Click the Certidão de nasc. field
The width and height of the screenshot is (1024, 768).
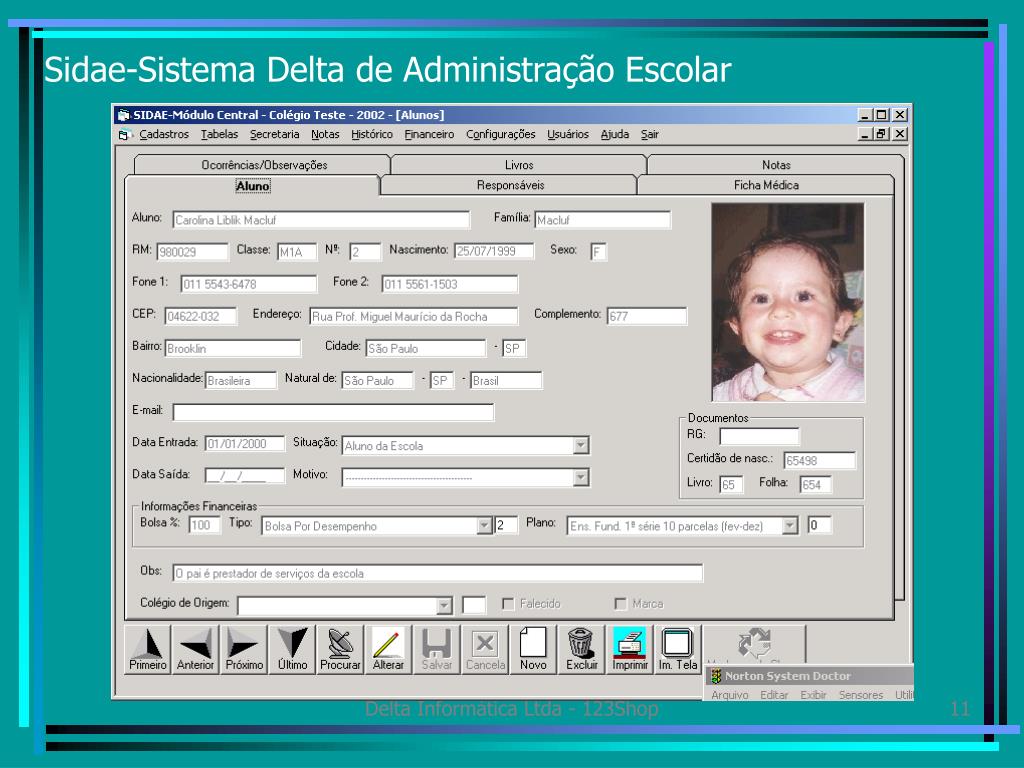tap(820, 460)
